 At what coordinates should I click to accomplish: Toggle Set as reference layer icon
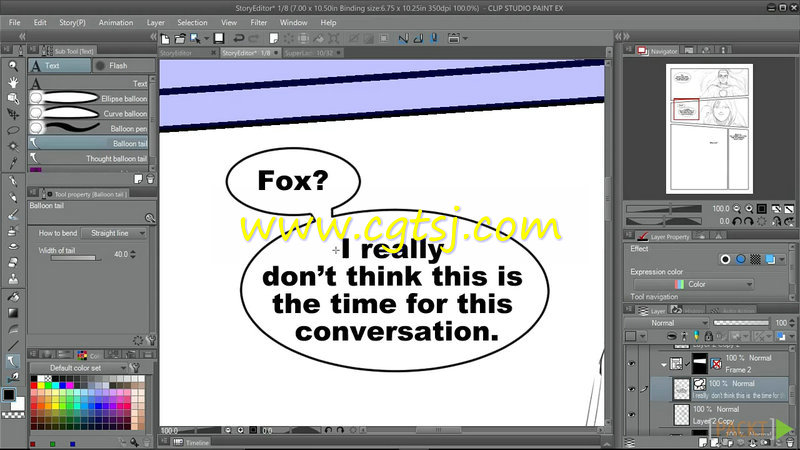coord(684,336)
